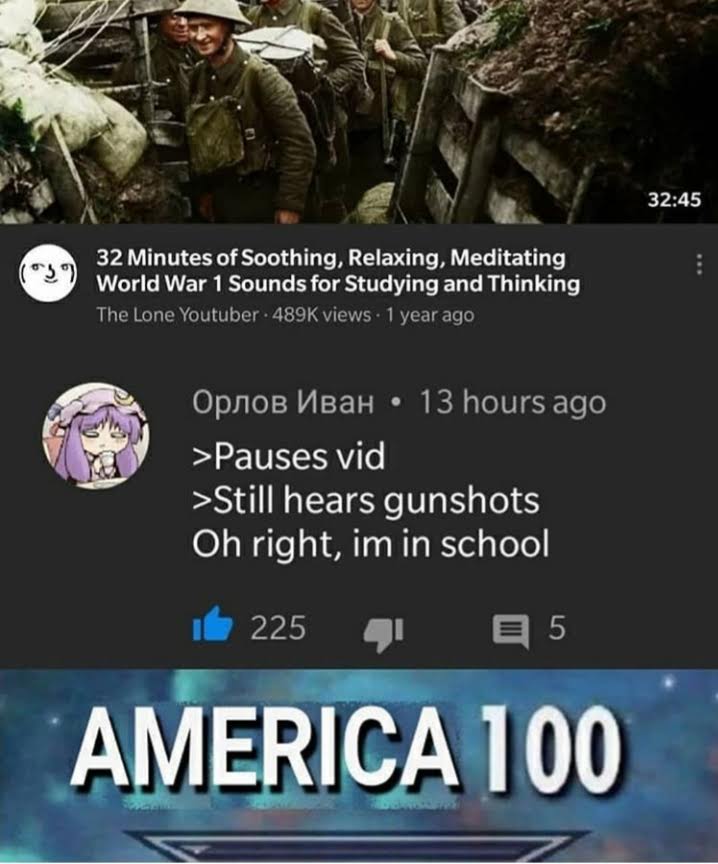Click the 5 replies count

[x=557, y=628]
